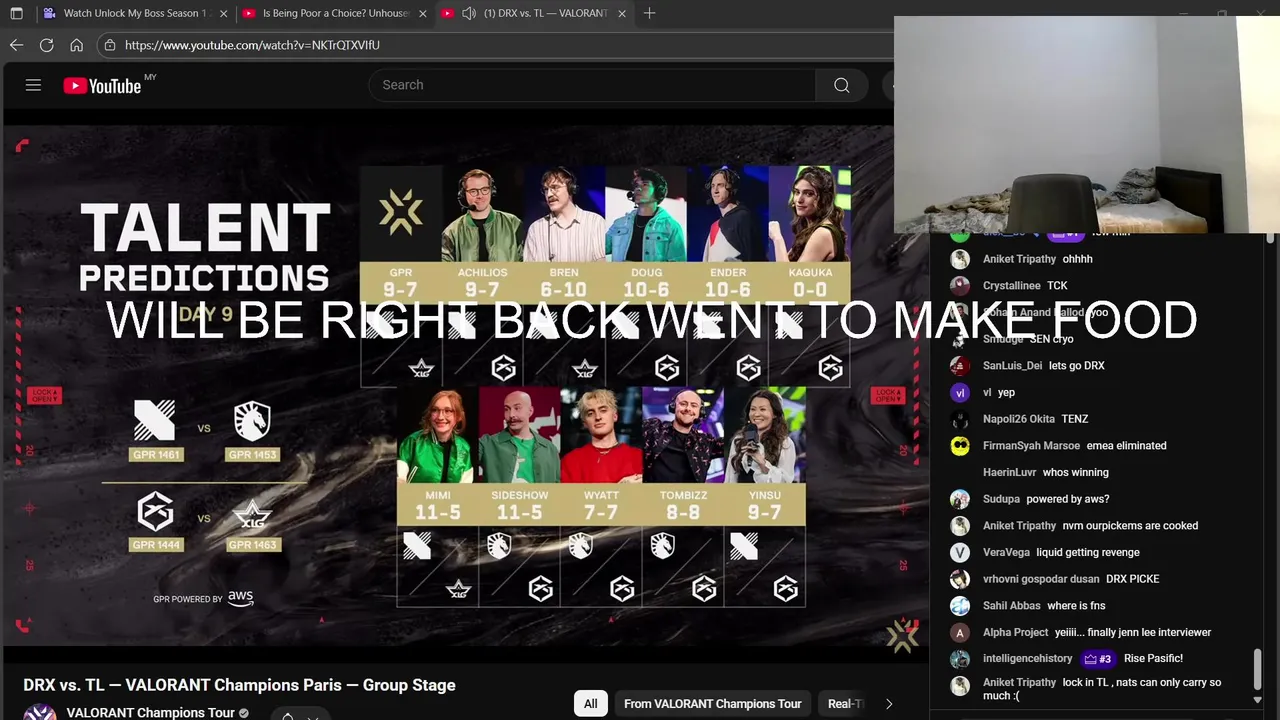Click Alpha Project's 'A' avatar
The width and height of the screenshot is (1280, 720).
(960, 633)
